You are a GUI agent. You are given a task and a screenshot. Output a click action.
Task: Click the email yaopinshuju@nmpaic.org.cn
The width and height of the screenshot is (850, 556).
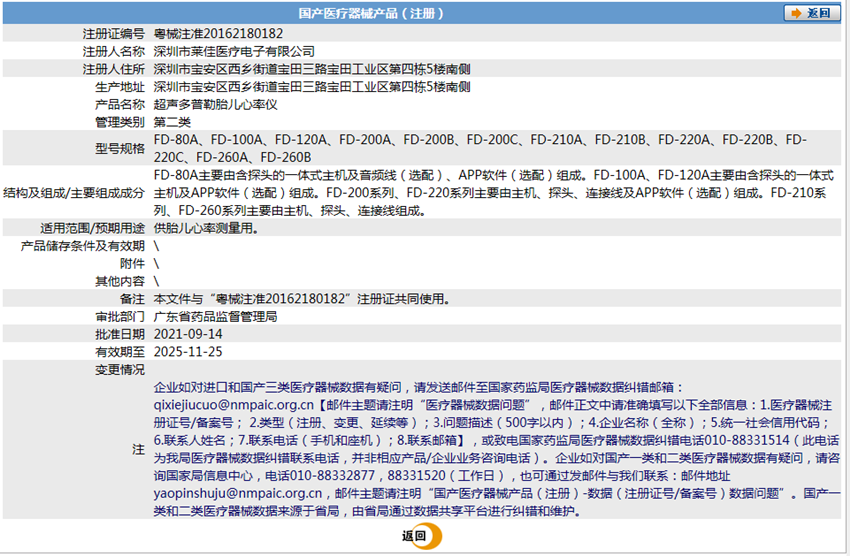click(x=237, y=493)
